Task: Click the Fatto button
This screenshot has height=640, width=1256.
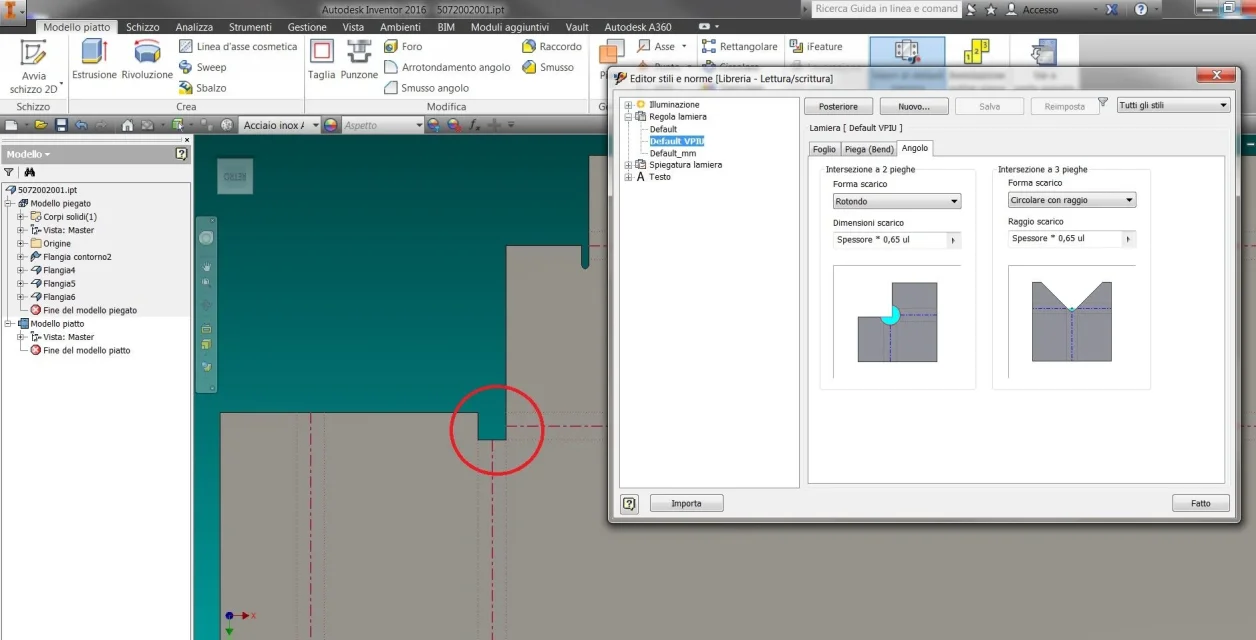Action: point(1200,504)
